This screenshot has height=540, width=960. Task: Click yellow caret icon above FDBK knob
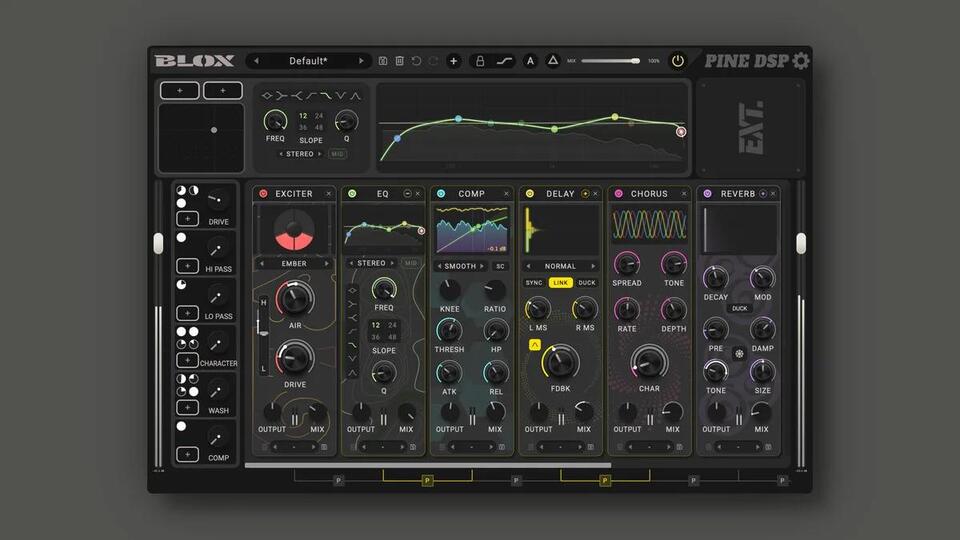tap(534, 345)
